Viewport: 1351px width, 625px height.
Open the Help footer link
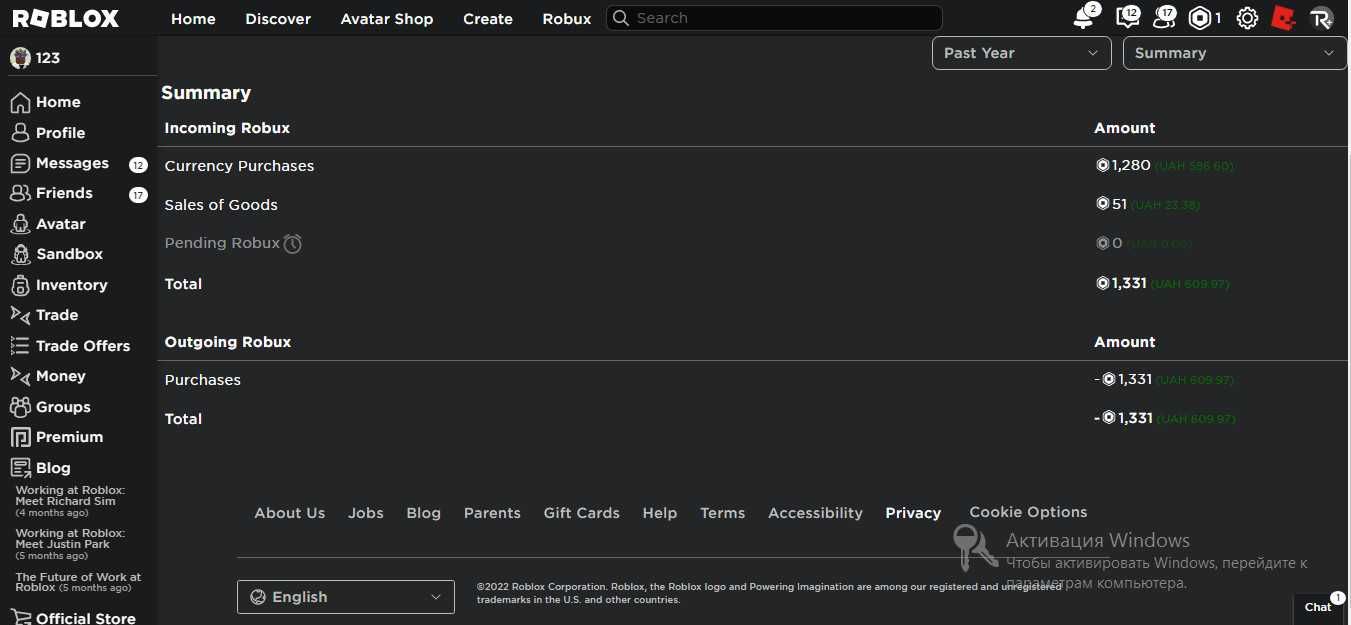coord(660,513)
